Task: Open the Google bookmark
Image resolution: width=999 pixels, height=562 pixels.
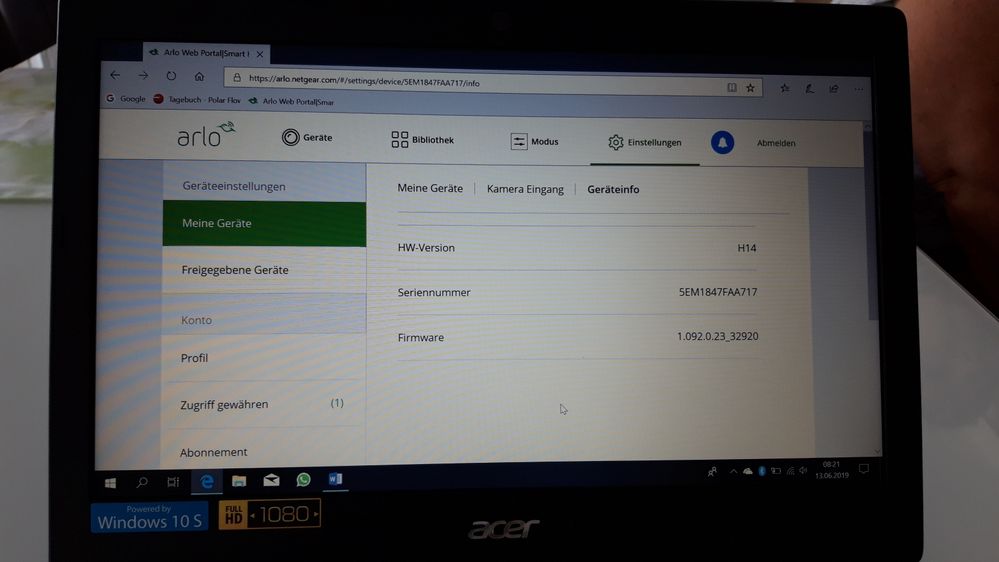Action: point(126,99)
